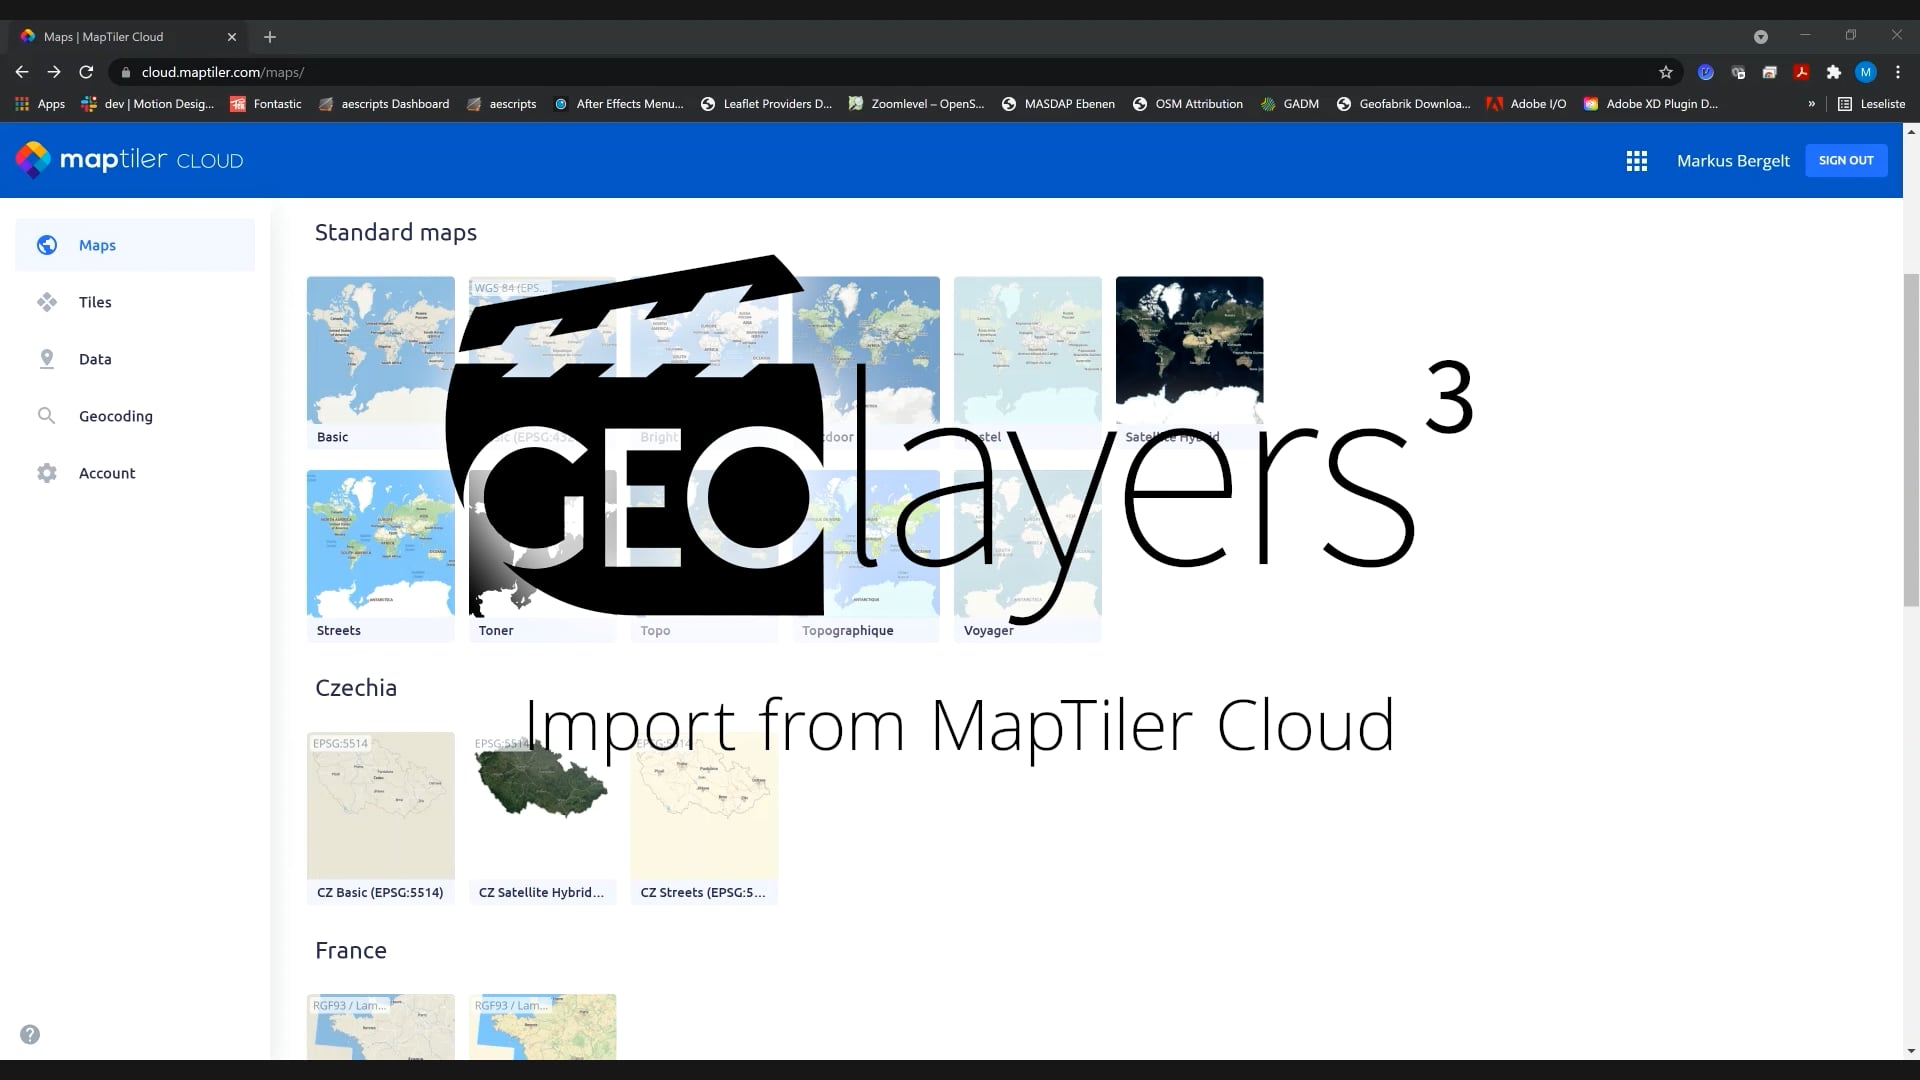Click the Tiles icon in sidebar

point(46,302)
